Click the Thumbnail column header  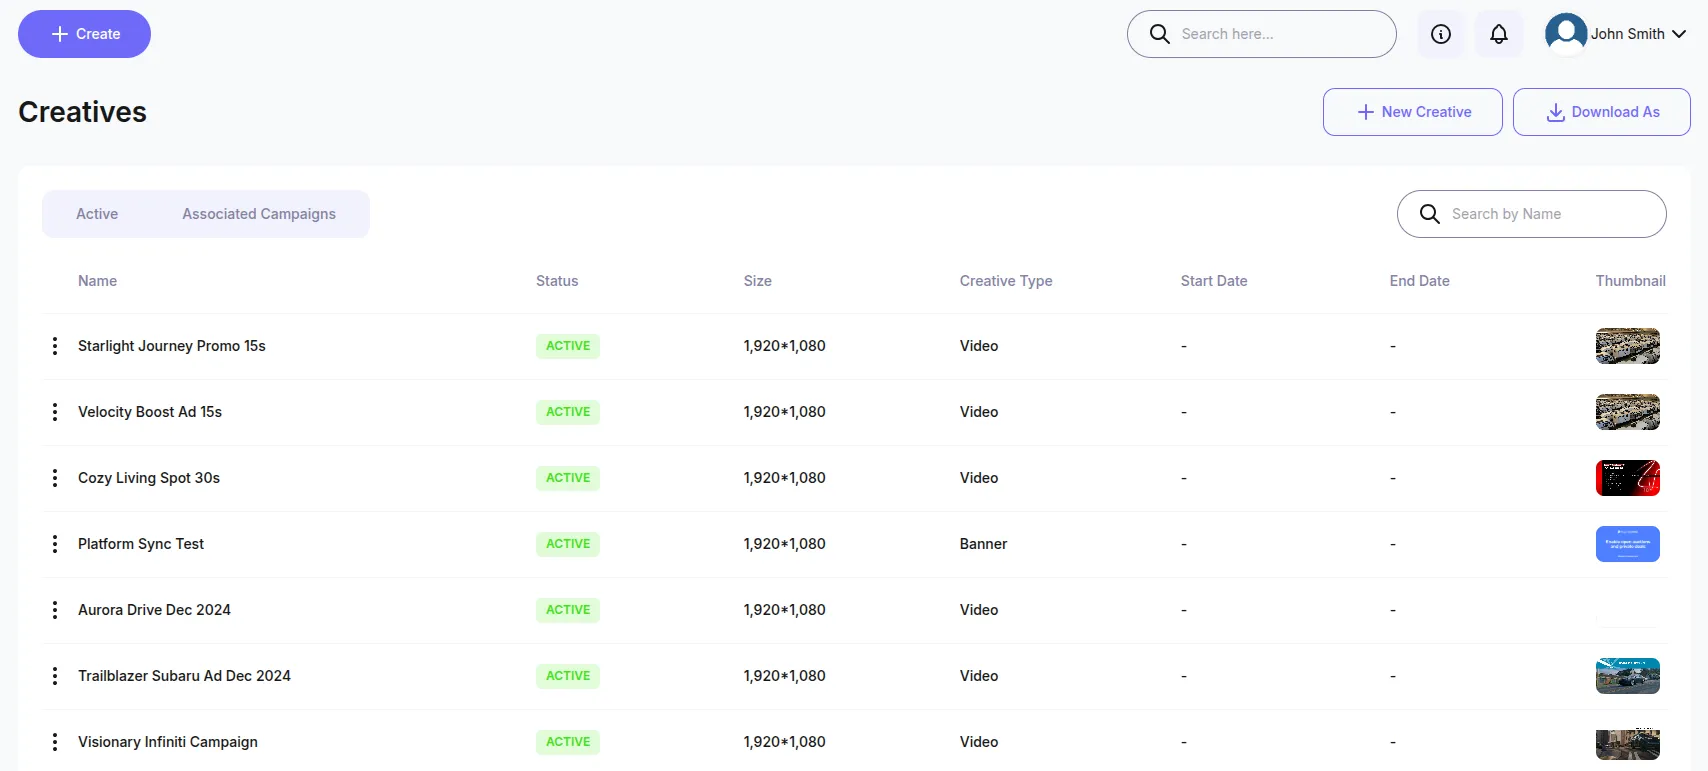[1631, 281]
